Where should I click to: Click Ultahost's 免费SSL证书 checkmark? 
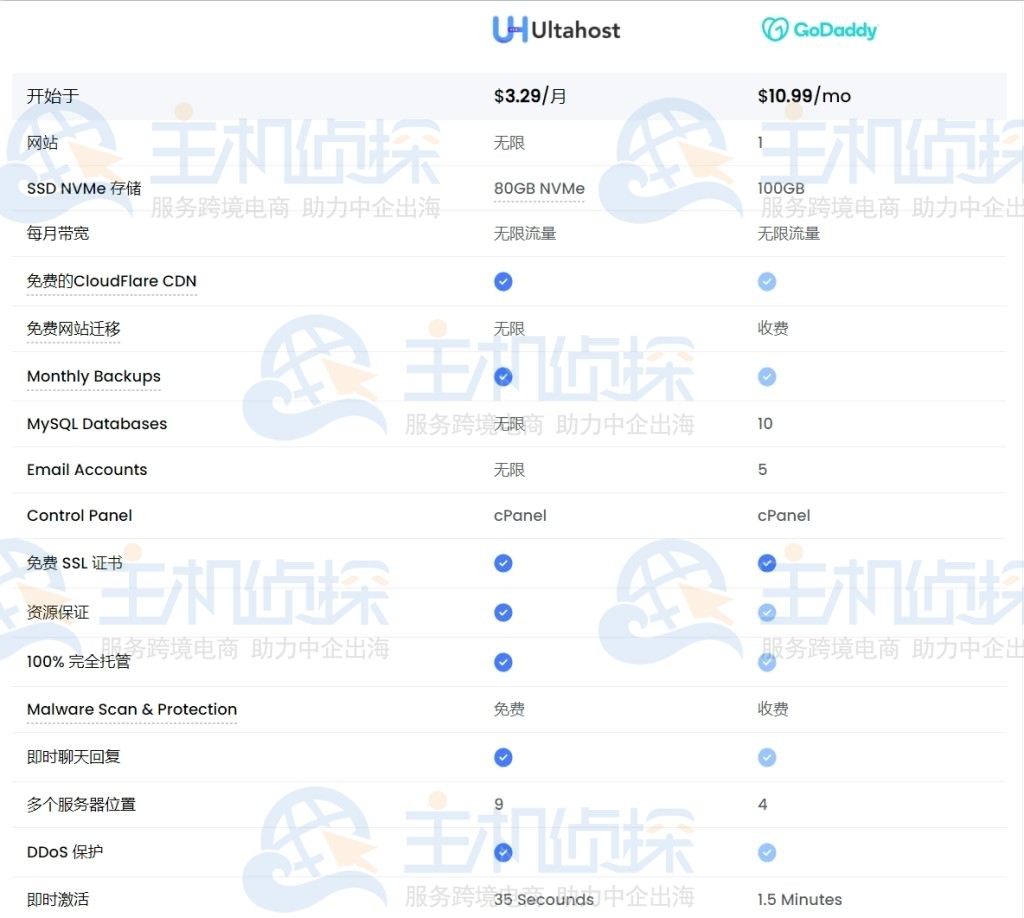click(503, 563)
